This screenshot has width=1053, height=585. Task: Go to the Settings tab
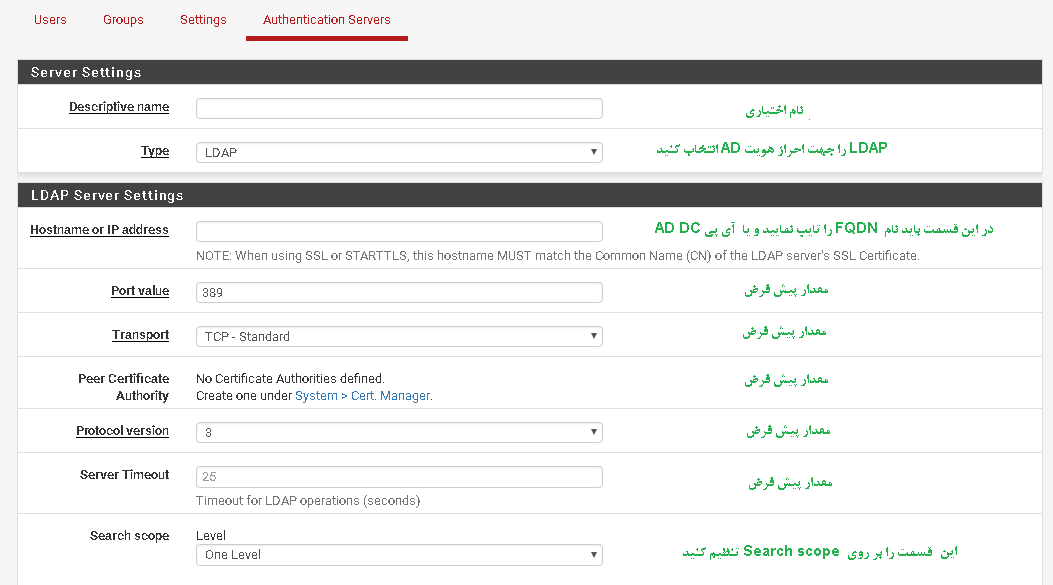click(203, 20)
